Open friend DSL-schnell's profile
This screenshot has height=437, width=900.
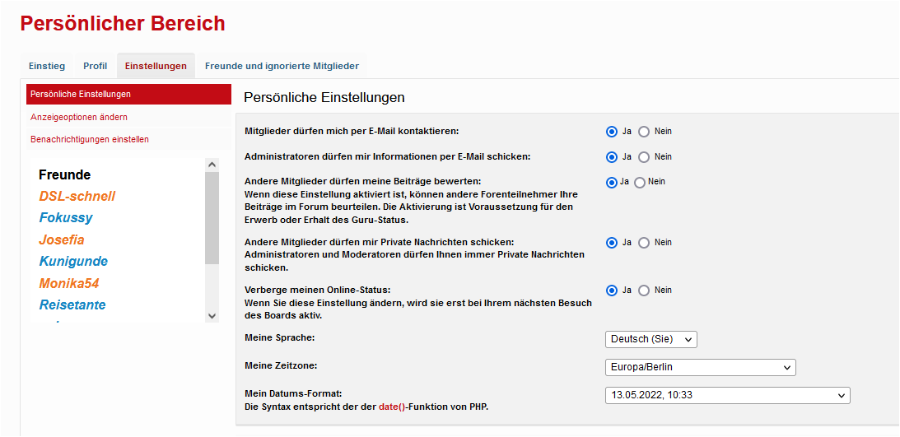pyautogui.click(x=77, y=196)
